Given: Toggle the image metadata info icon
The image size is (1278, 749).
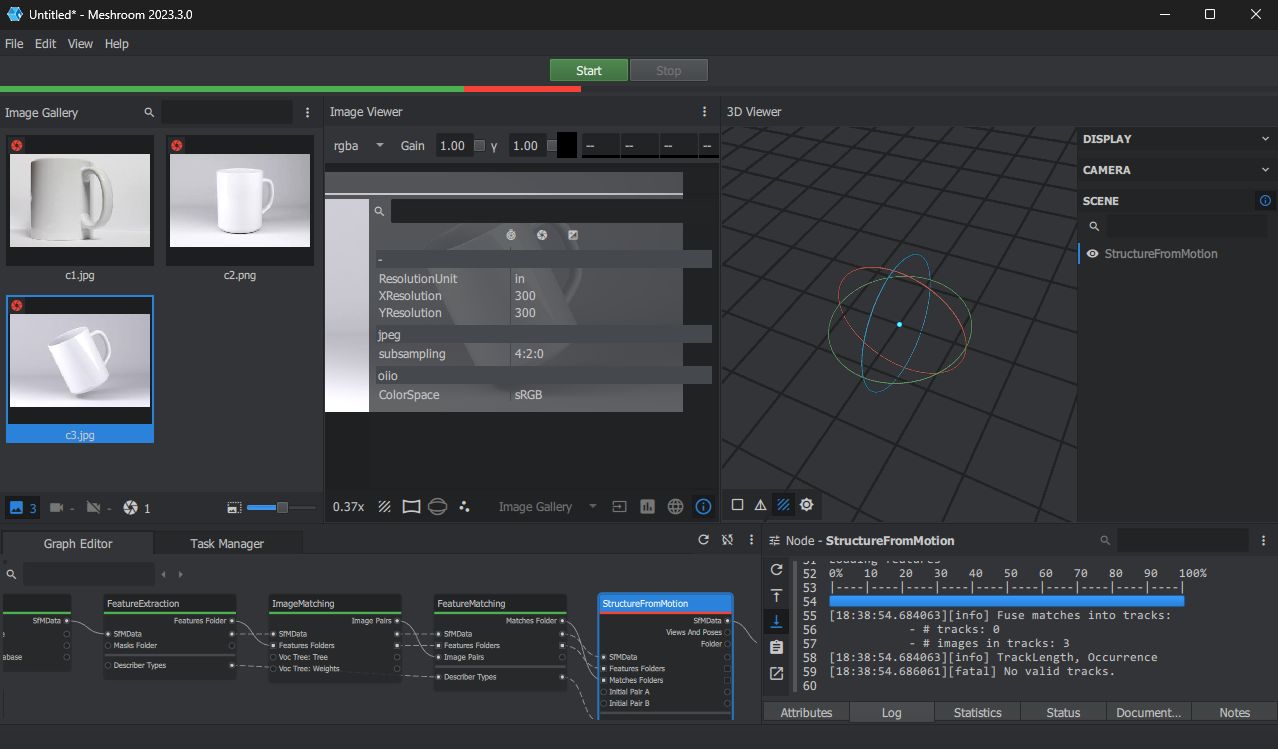Looking at the screenshot, I should coord(703,507).
